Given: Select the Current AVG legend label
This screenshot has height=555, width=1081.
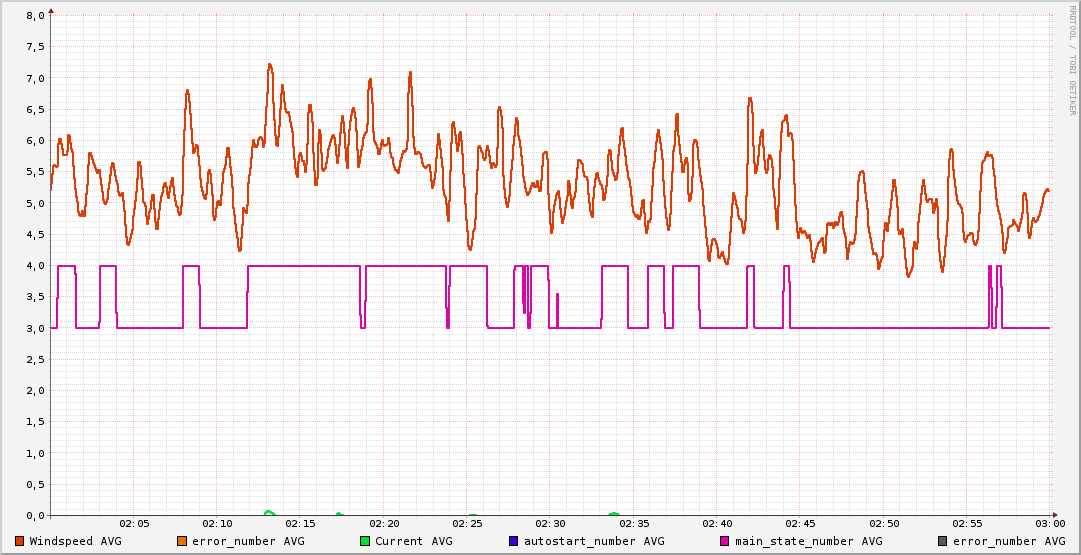Looking at the screenshot, I should pyautogui.click(x=413, y=541).
